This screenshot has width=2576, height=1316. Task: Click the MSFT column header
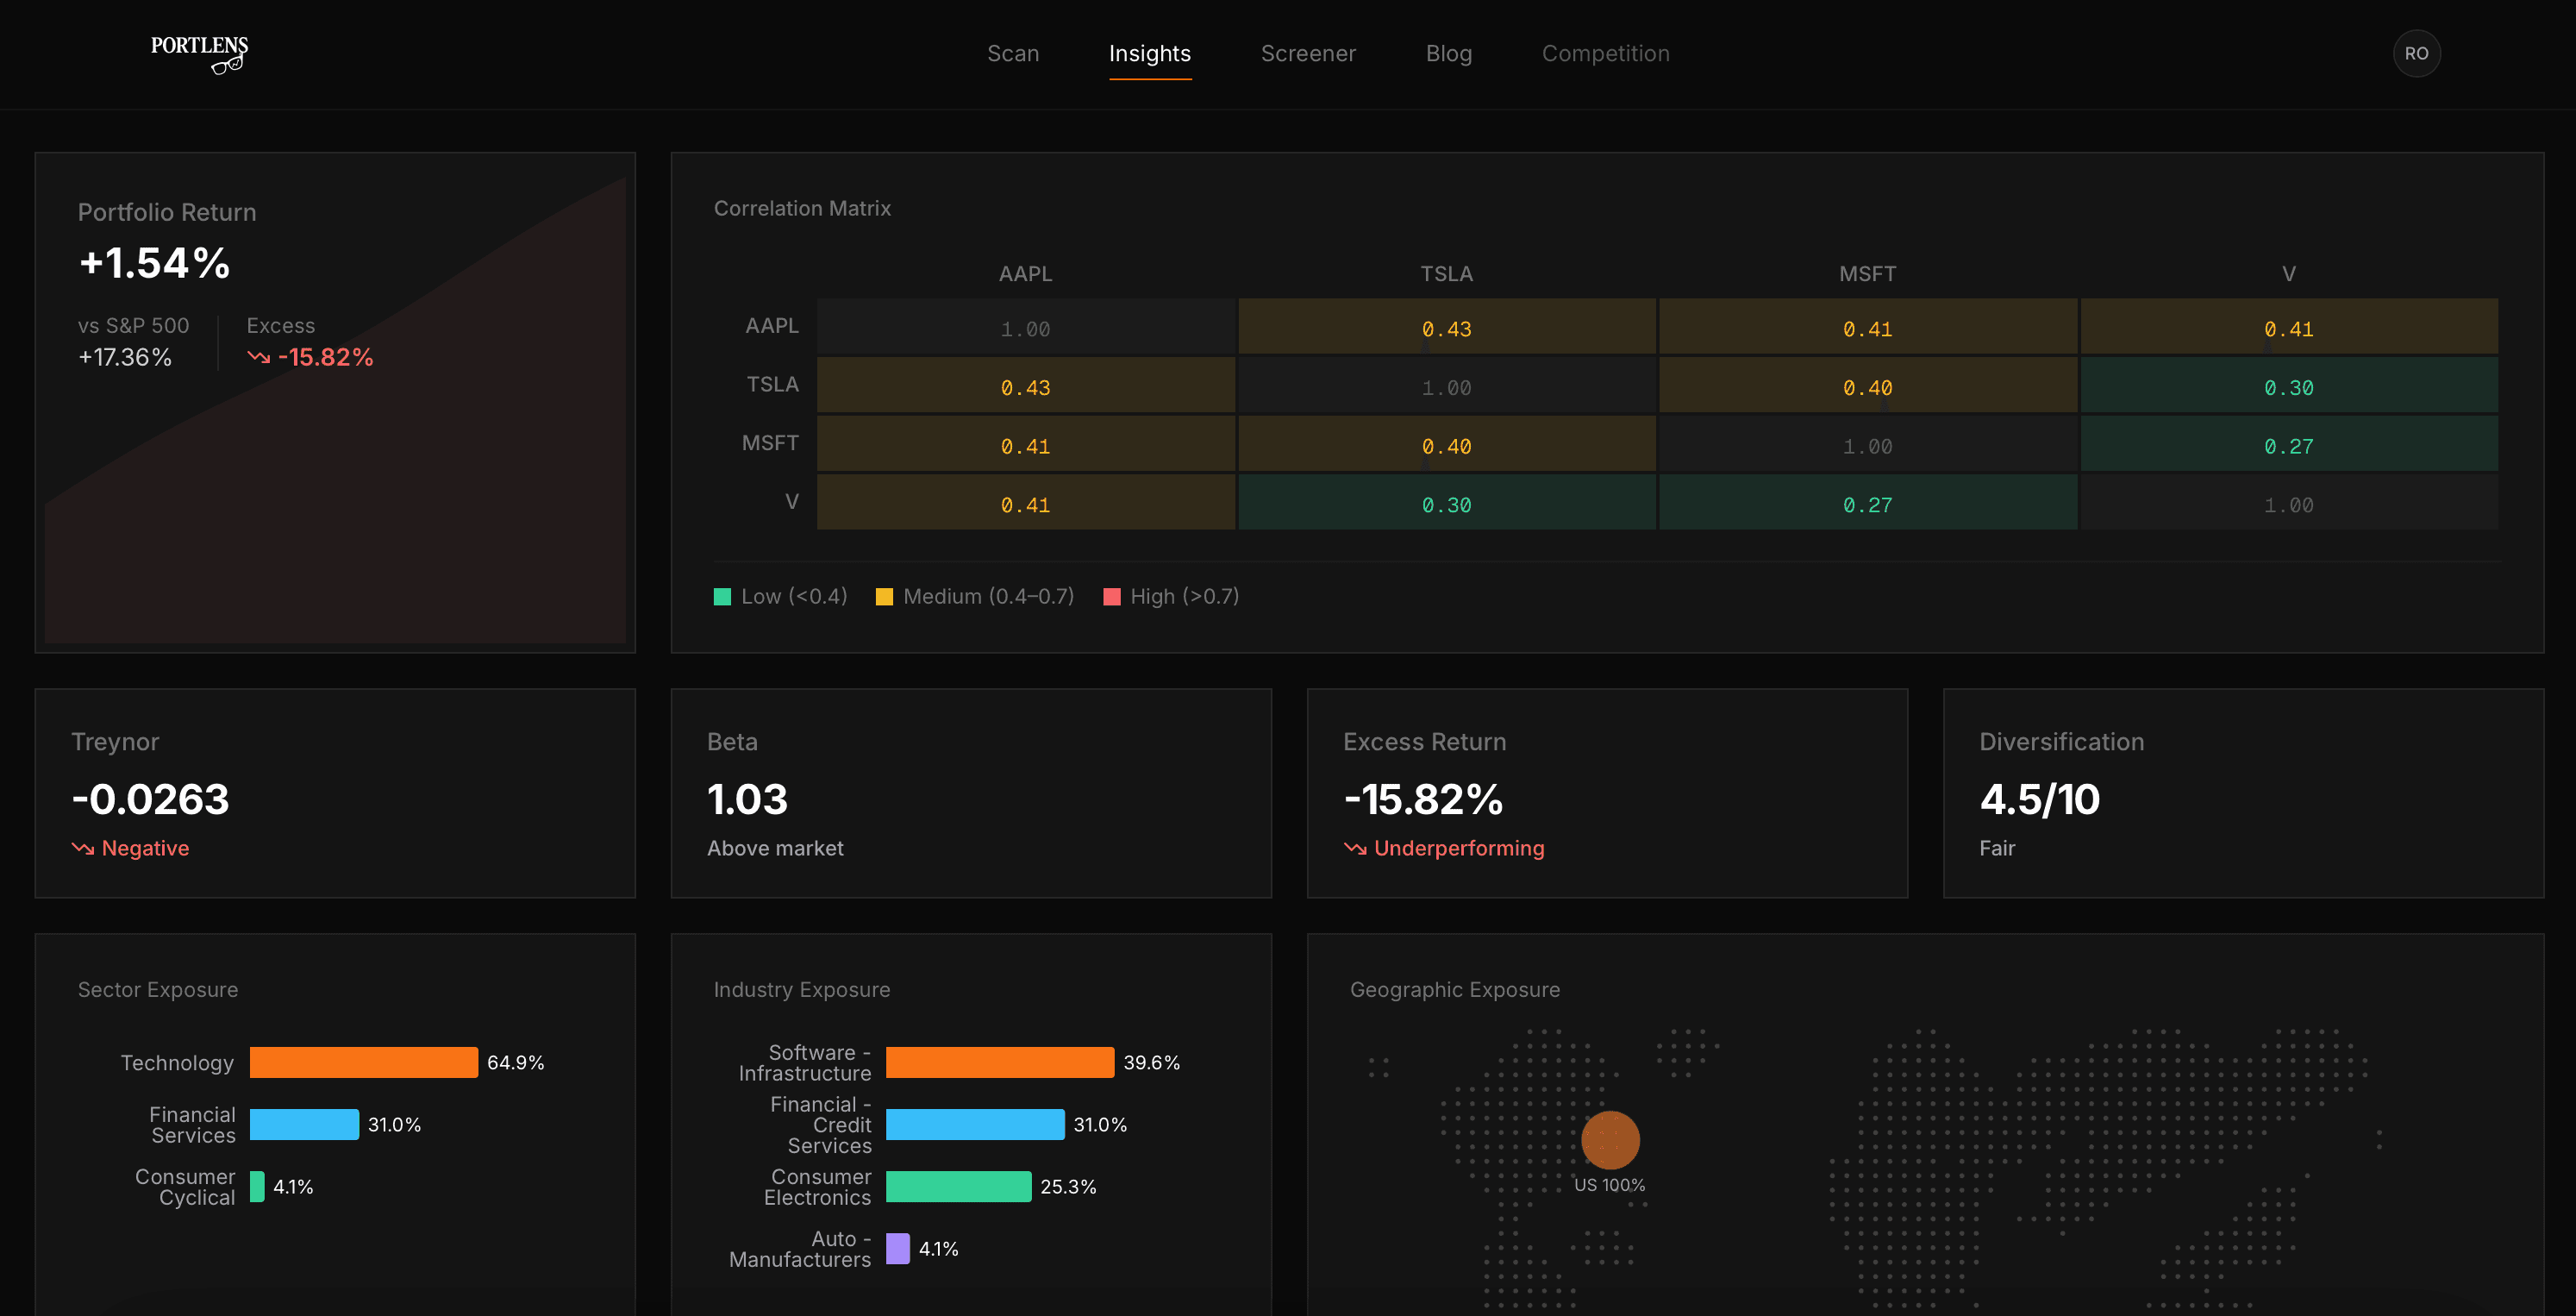point(1867,274)
